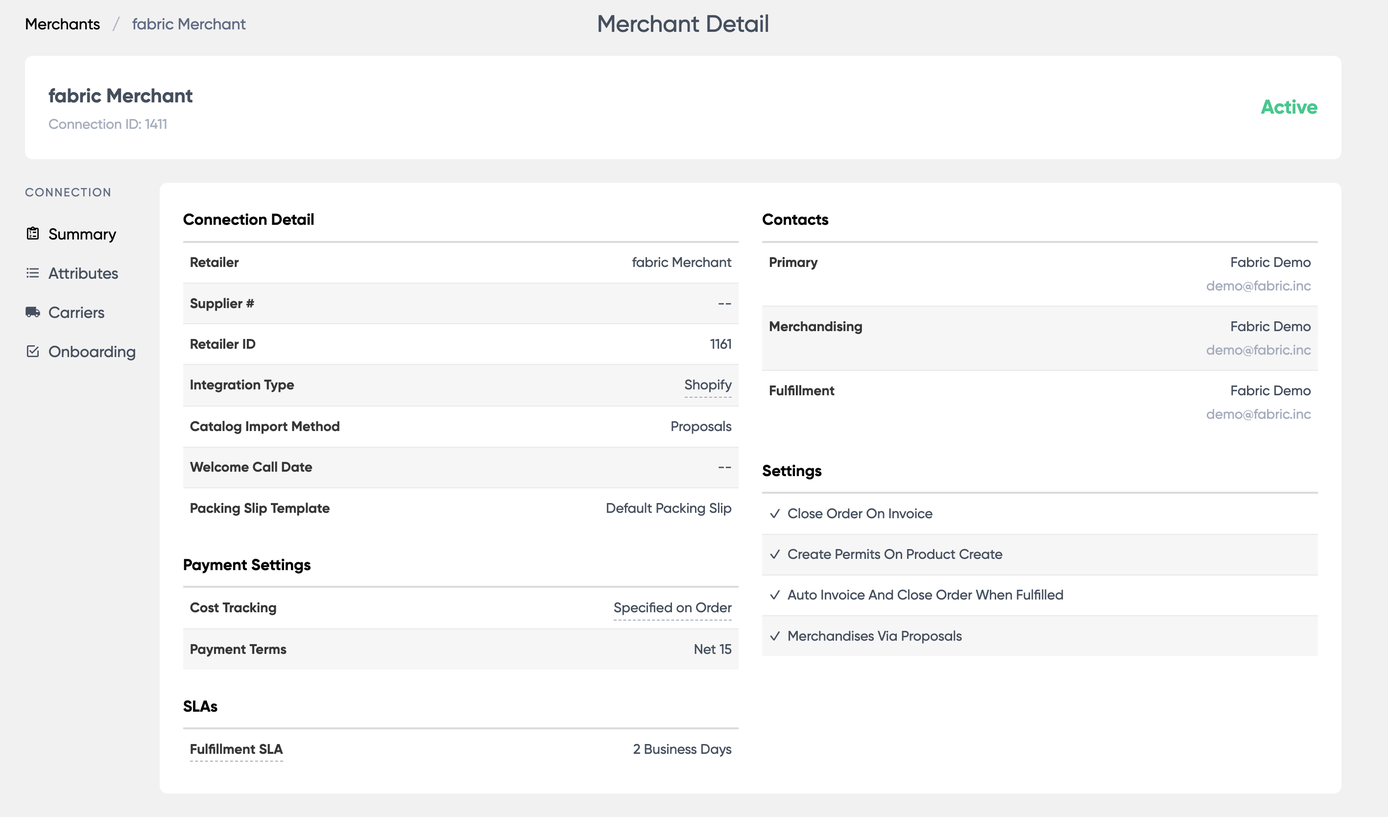
Task: Click the Fulfillment contact email address
Action: (x=1258, y=414)
